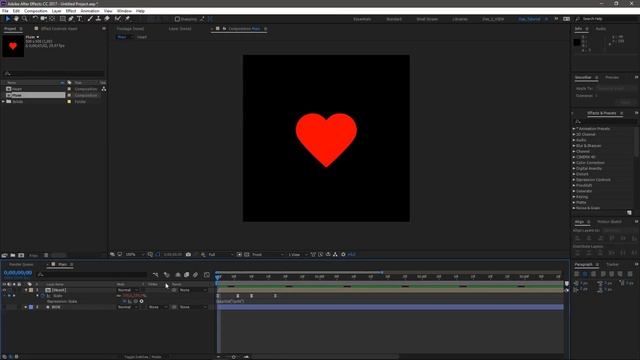Image resolution: width=640 pixels, height=360 pixels.
Task: Select the Horizontal Type tool
Action: point(80,19)
